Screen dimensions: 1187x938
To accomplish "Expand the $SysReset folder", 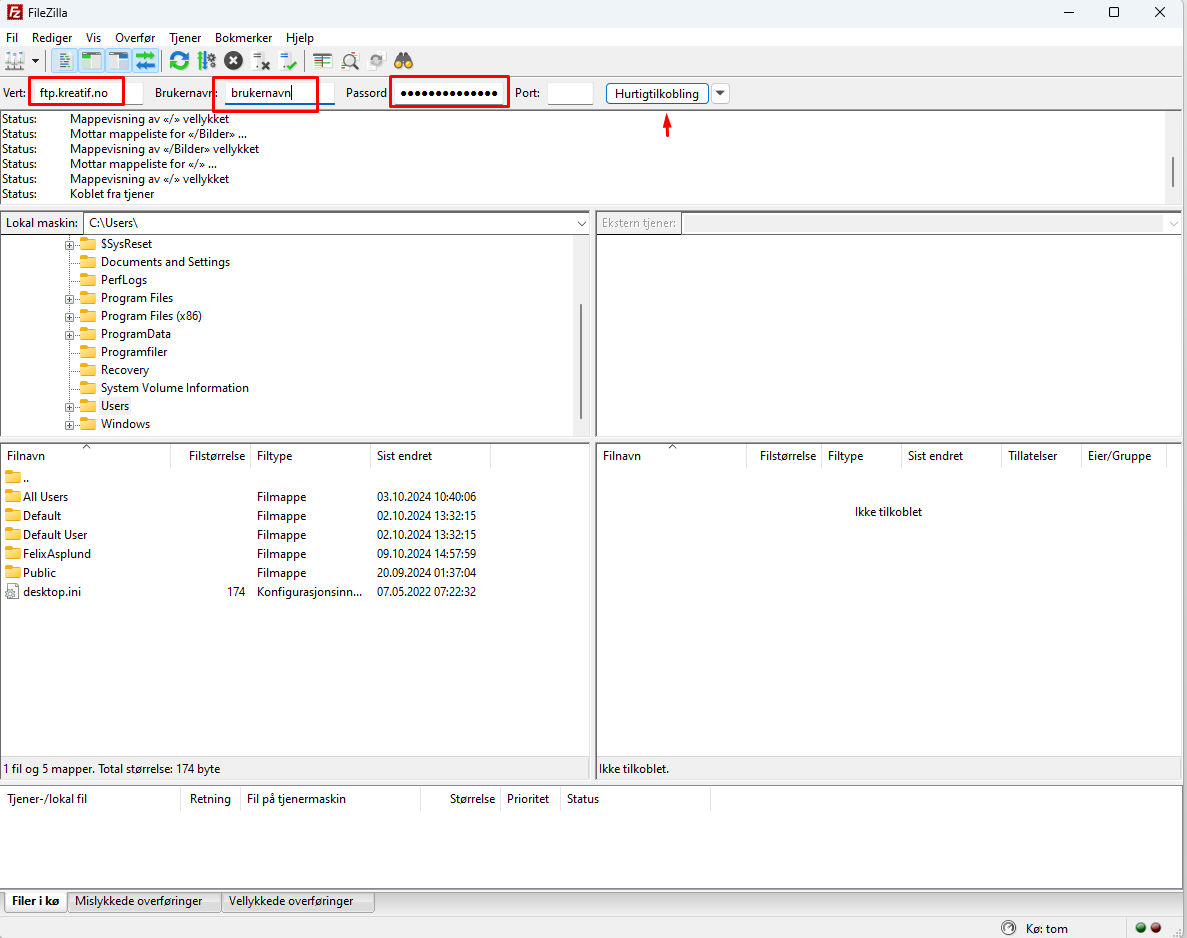I will point(69,245).
